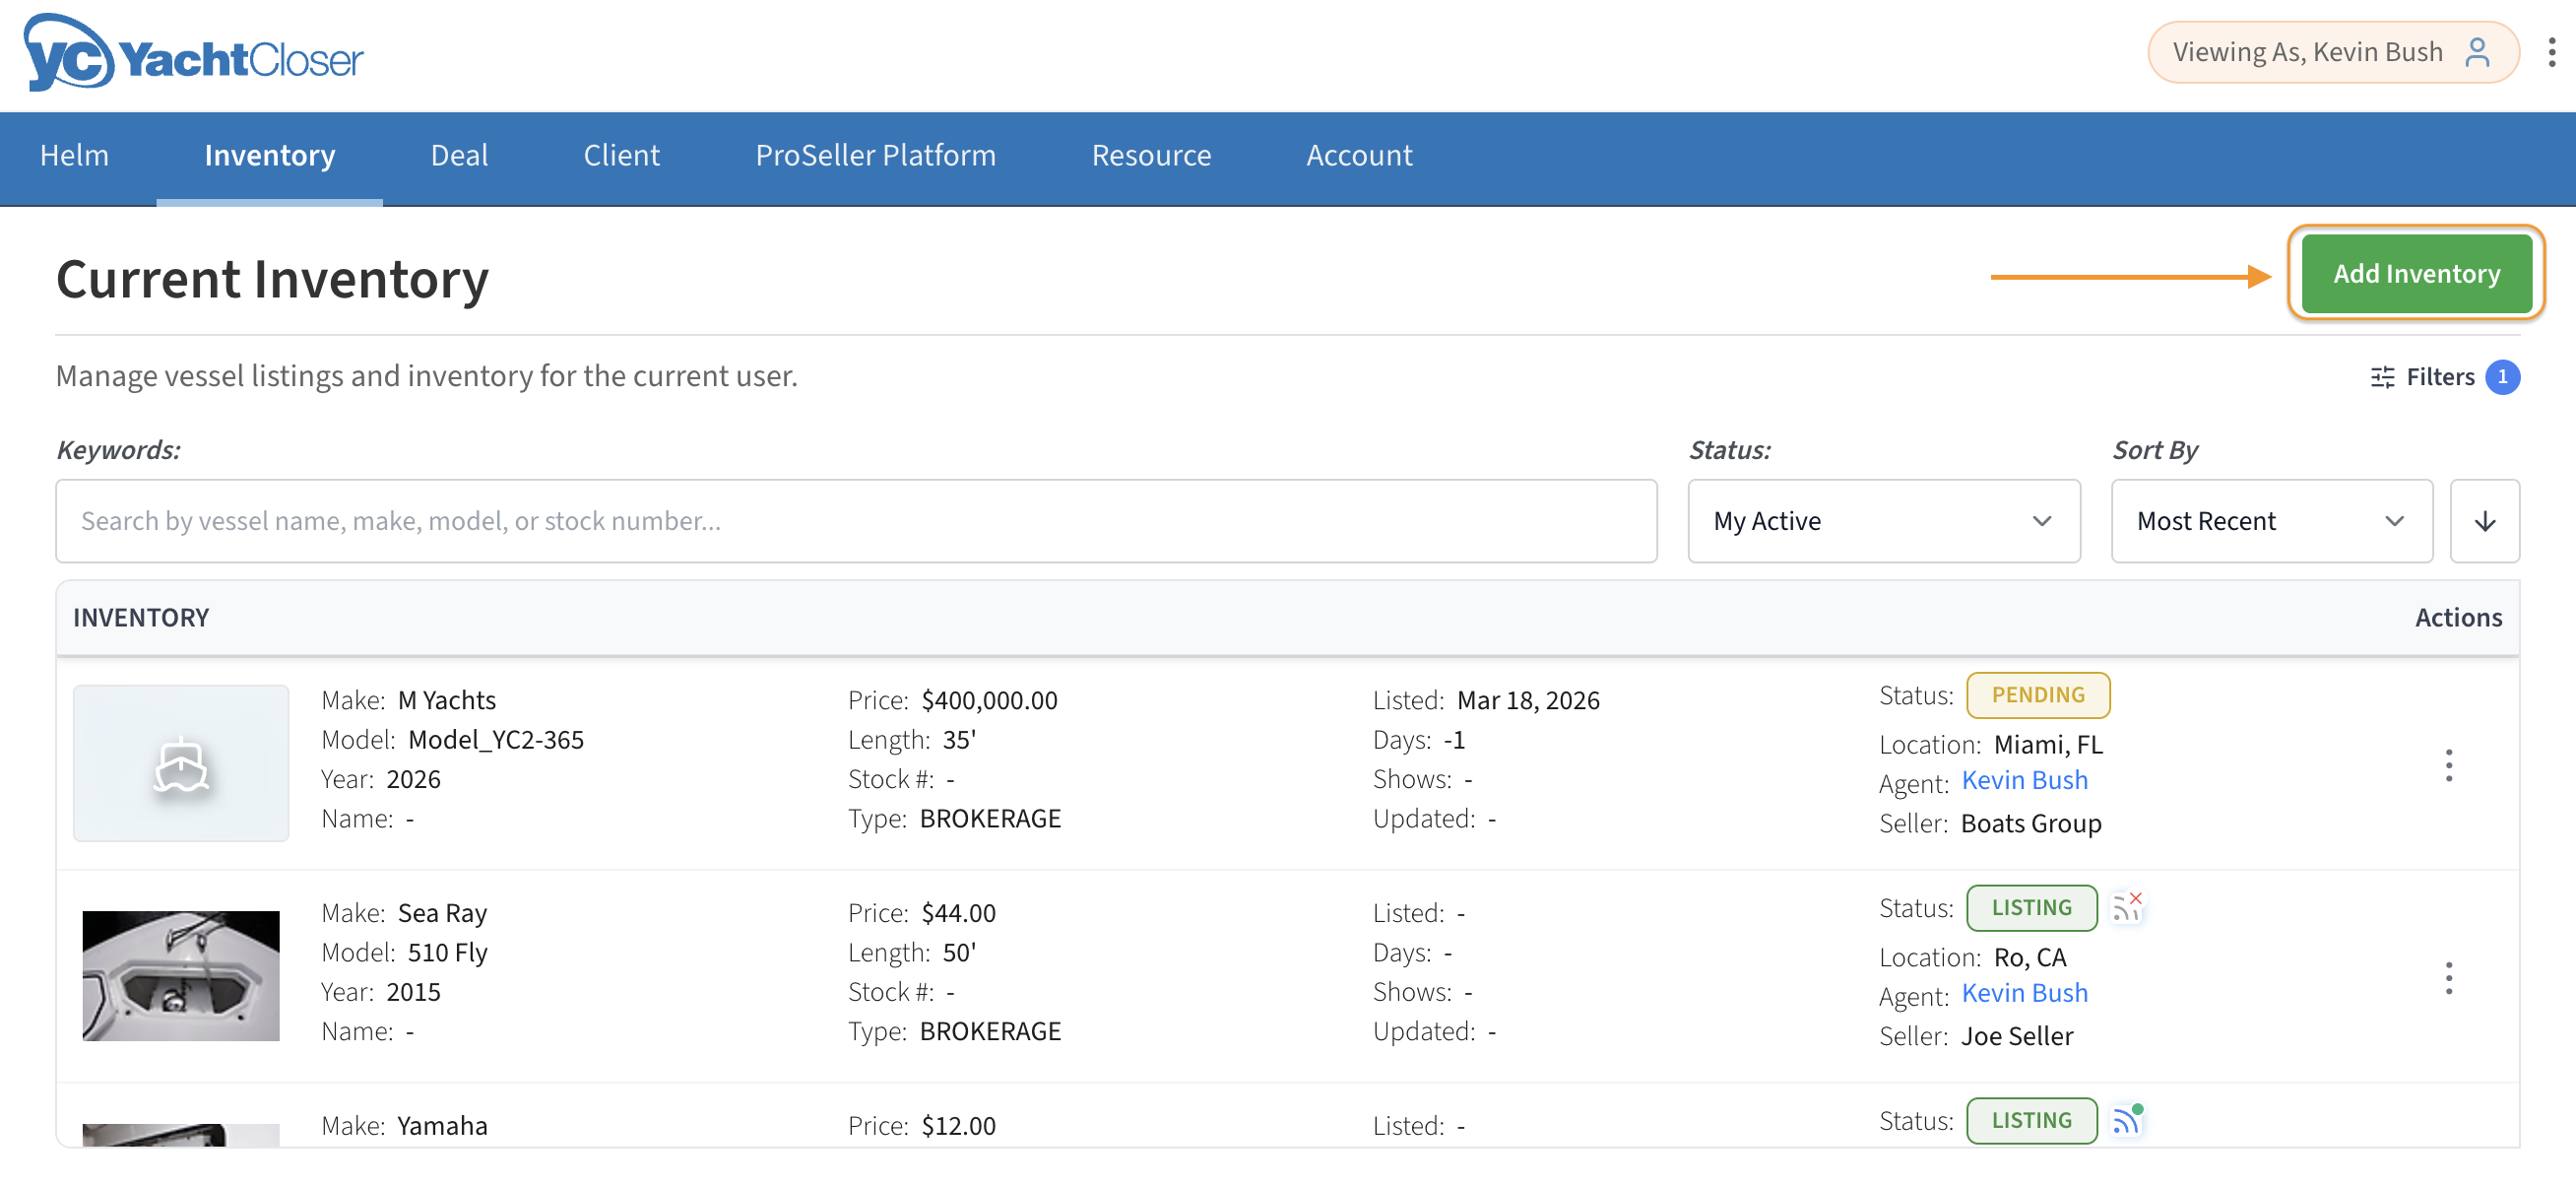Image resolution: width=2576 pixels, height=1186 pixels.
Task: Click Yamaha's active feed syndication icon
Action: pyautogui.click(x=2126, y=1119)
